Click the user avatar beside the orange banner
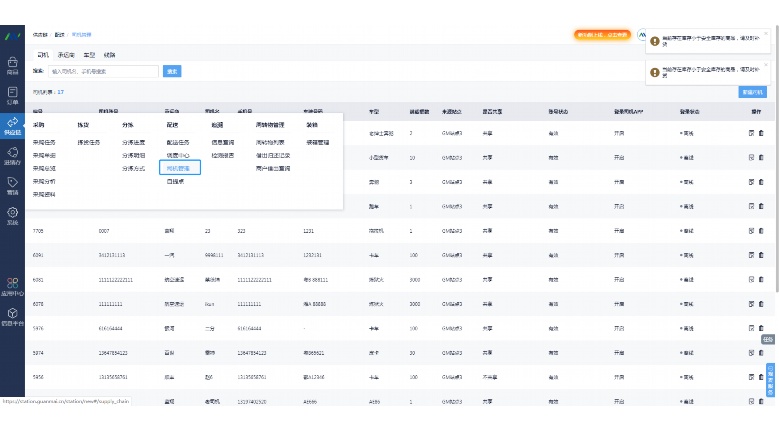779x431 pixels. (x=642, y=35)
